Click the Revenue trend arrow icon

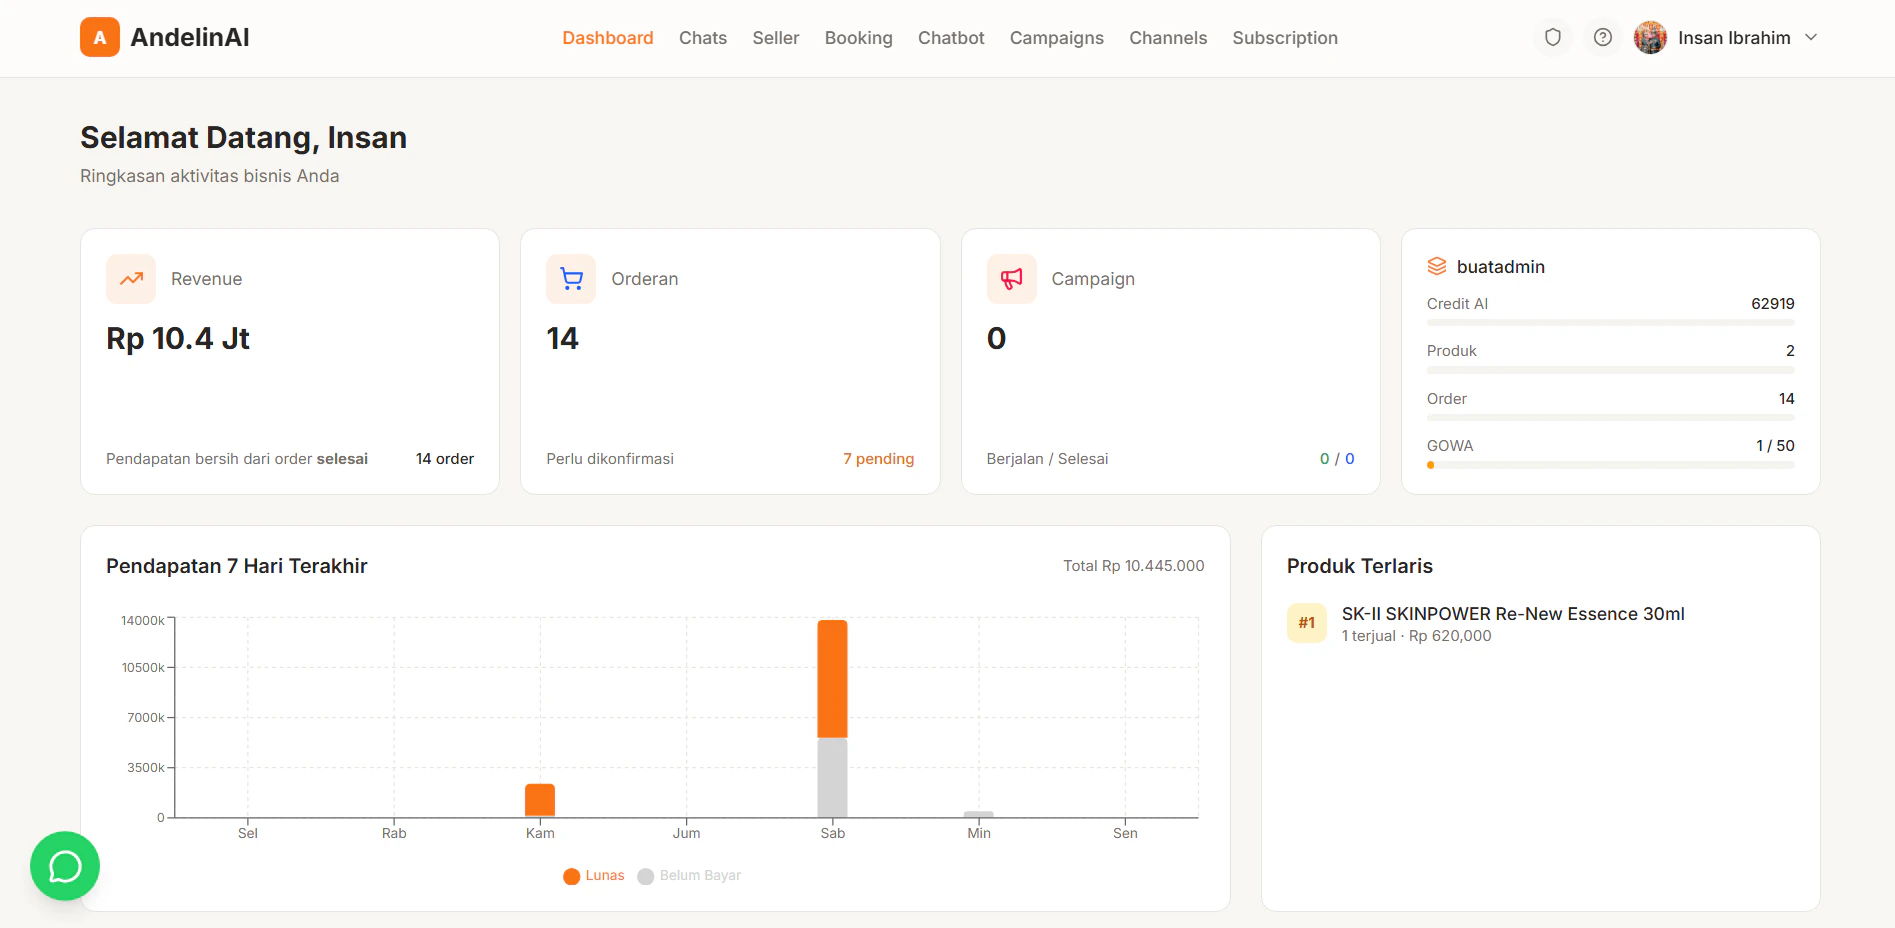131,279
